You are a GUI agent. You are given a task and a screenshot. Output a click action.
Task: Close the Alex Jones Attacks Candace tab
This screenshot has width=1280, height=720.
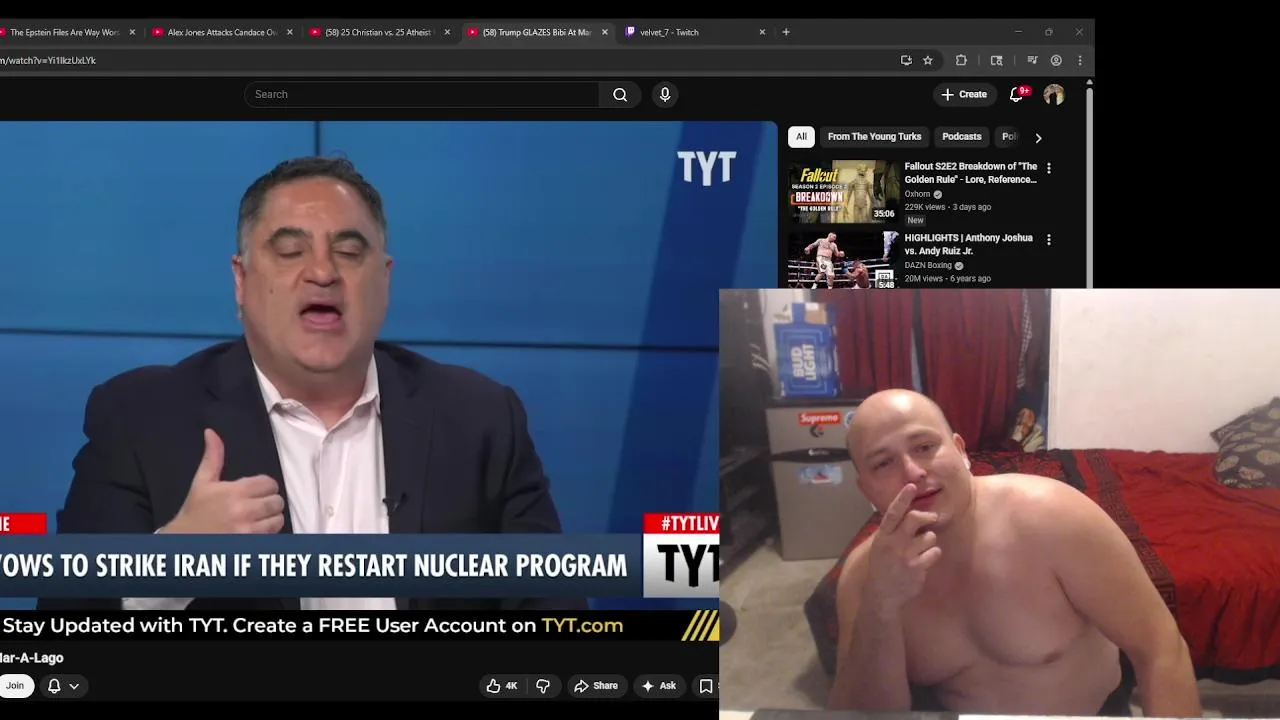click(290, 32)
